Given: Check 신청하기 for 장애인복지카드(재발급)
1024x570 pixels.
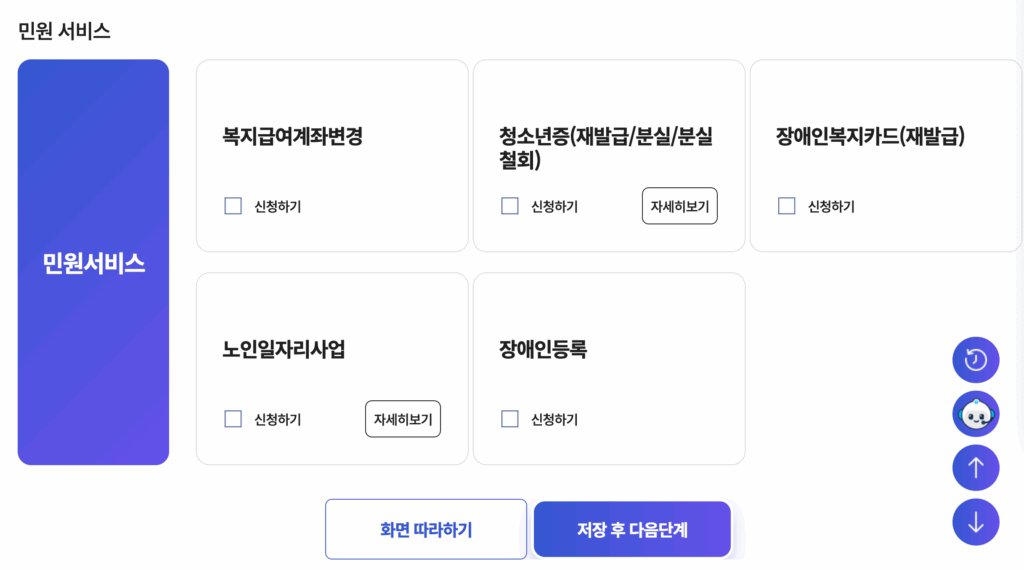Looking at the screenshot, I should click(787, 206).
